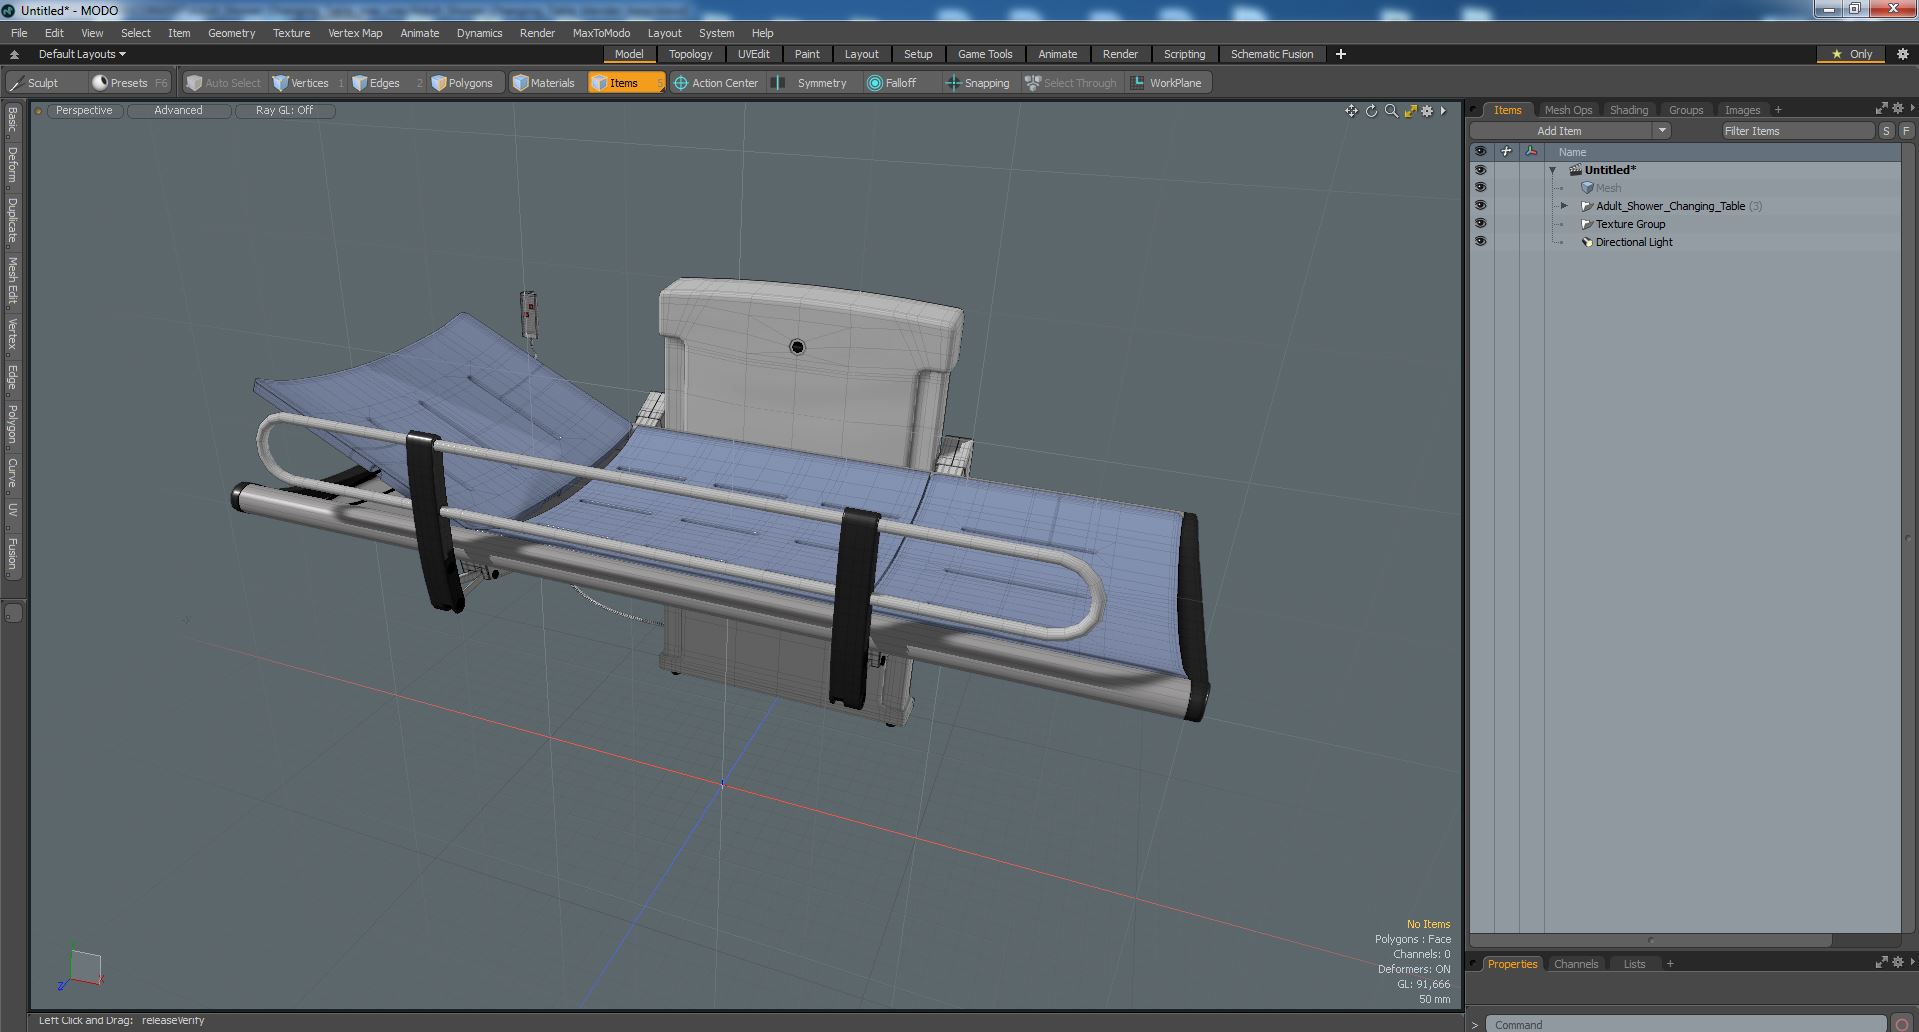Viewport: 1919px width, 1032px height.
Task: Open the Default Layouts dropdown
Action: click(82, 54)
